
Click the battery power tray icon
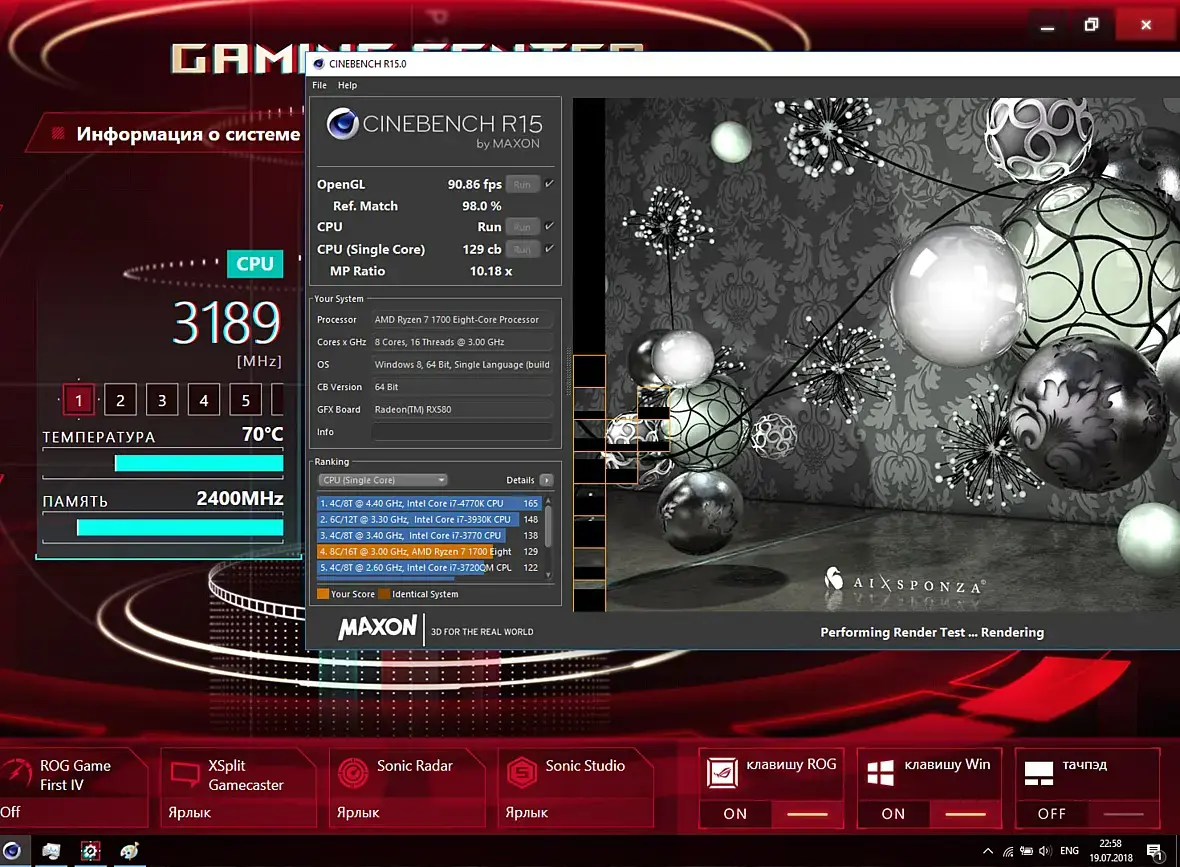(1026, 851)
